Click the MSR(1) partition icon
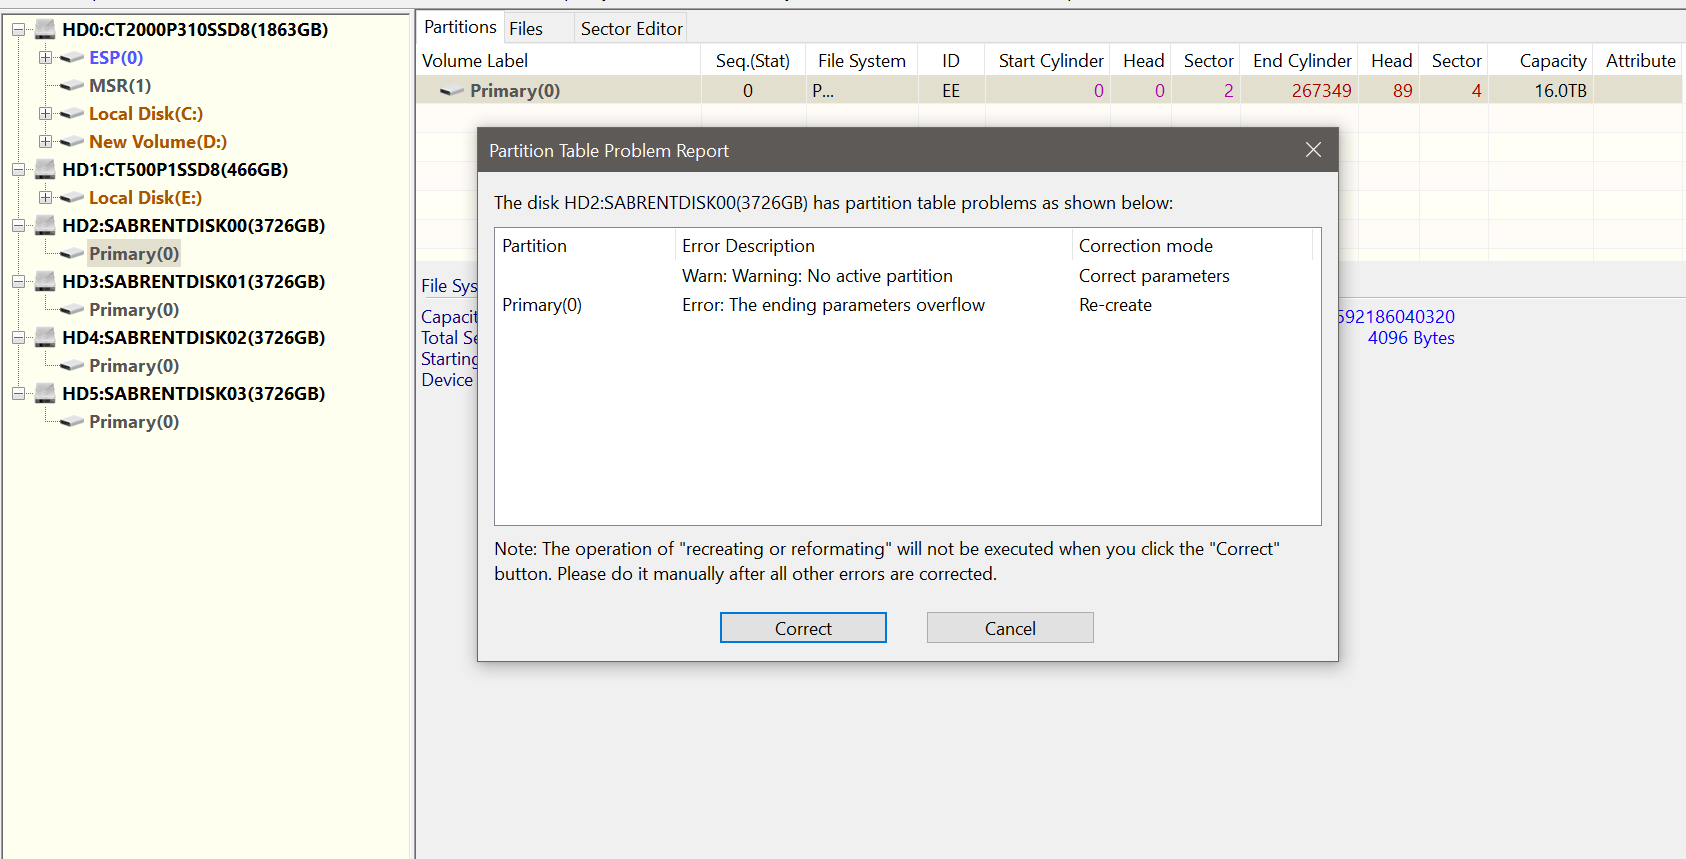1686x859 pixels. point(72,86)
